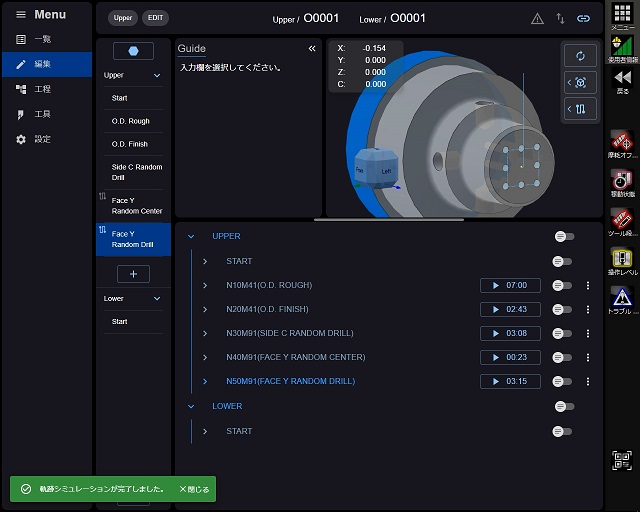Toggle the O.D. FINISH row switch
The height and width of the screenshot is (512, 640).
pos(562,309)
